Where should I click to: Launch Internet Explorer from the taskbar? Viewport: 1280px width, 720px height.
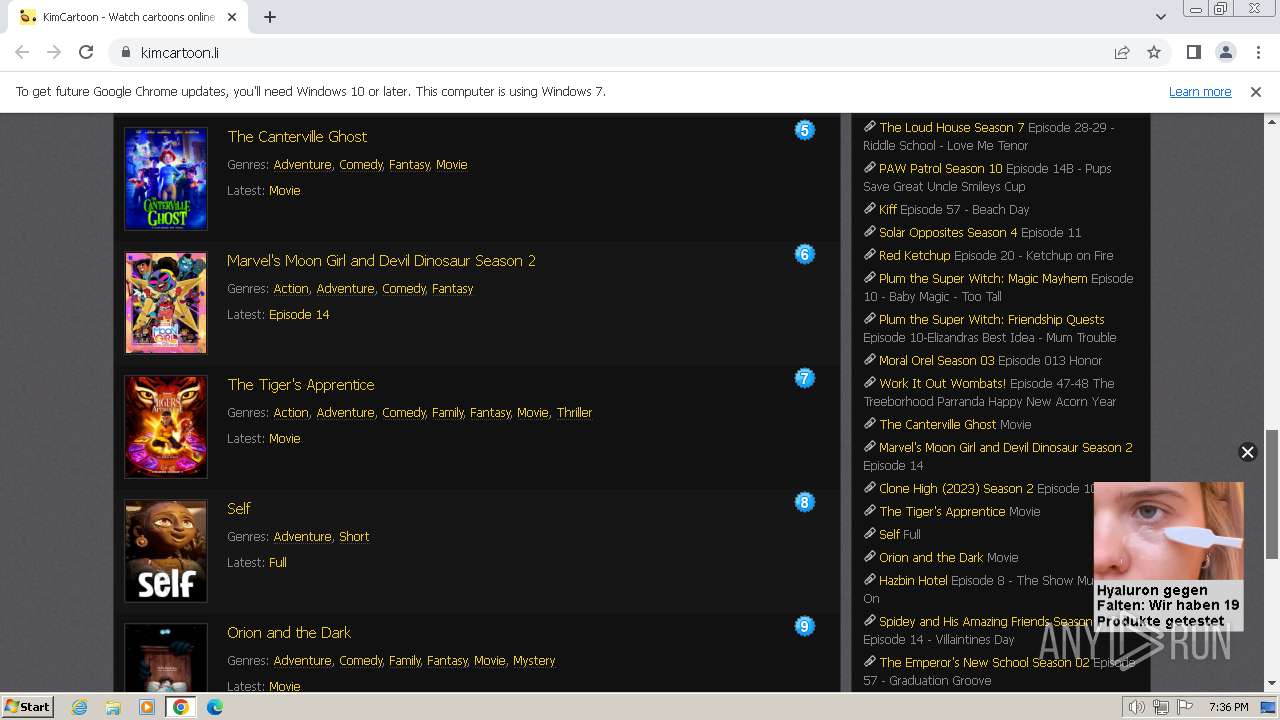click(x=79, y=707)
